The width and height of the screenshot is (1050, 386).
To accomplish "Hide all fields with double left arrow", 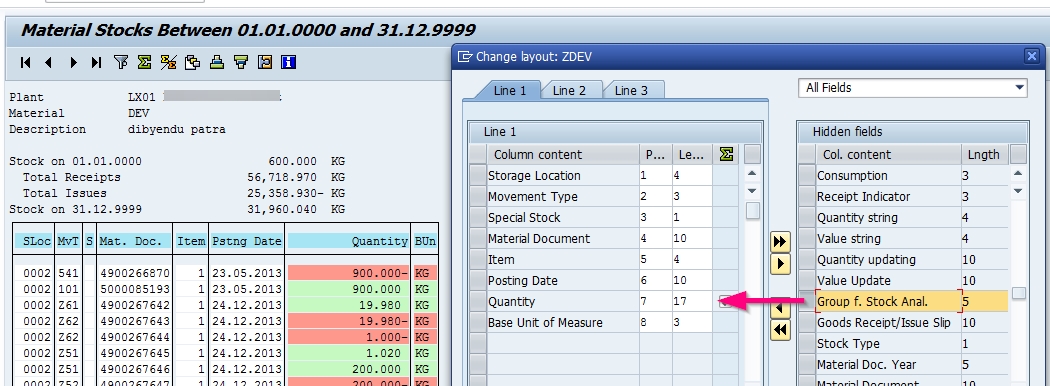I will pos(780,330).
